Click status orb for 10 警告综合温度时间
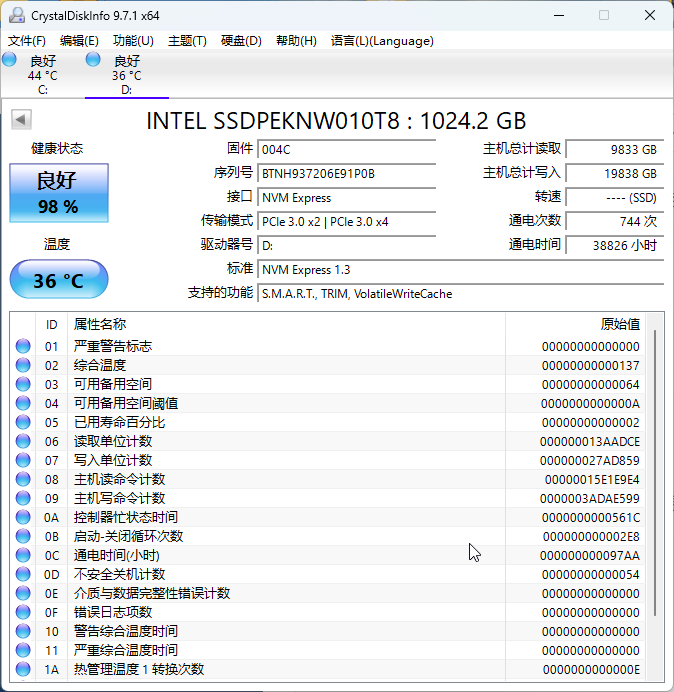Viewport: 674px width, 692px height. [x=23, y=631]
